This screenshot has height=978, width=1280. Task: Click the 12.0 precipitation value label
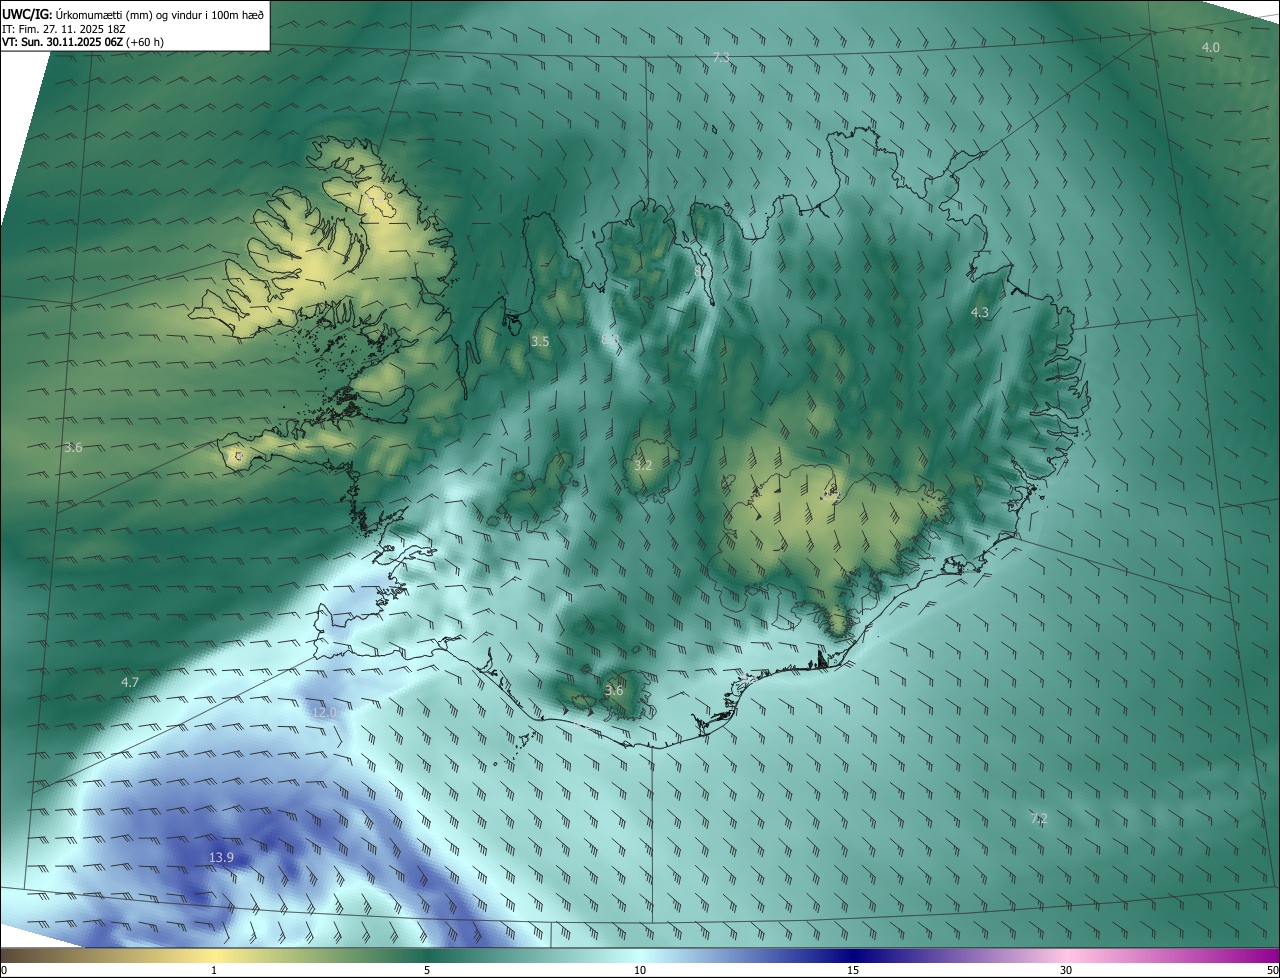(323, 713)
